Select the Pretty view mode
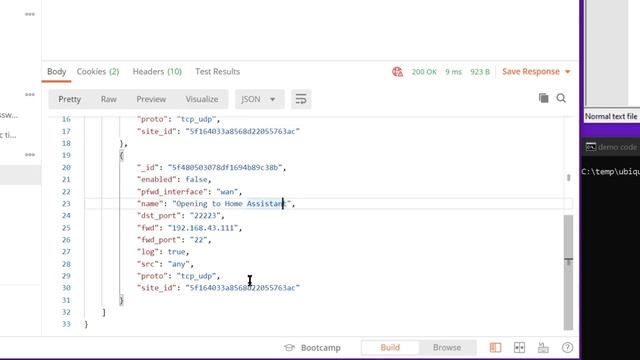The width and height of the screenshot is (640, 360). 69,99
